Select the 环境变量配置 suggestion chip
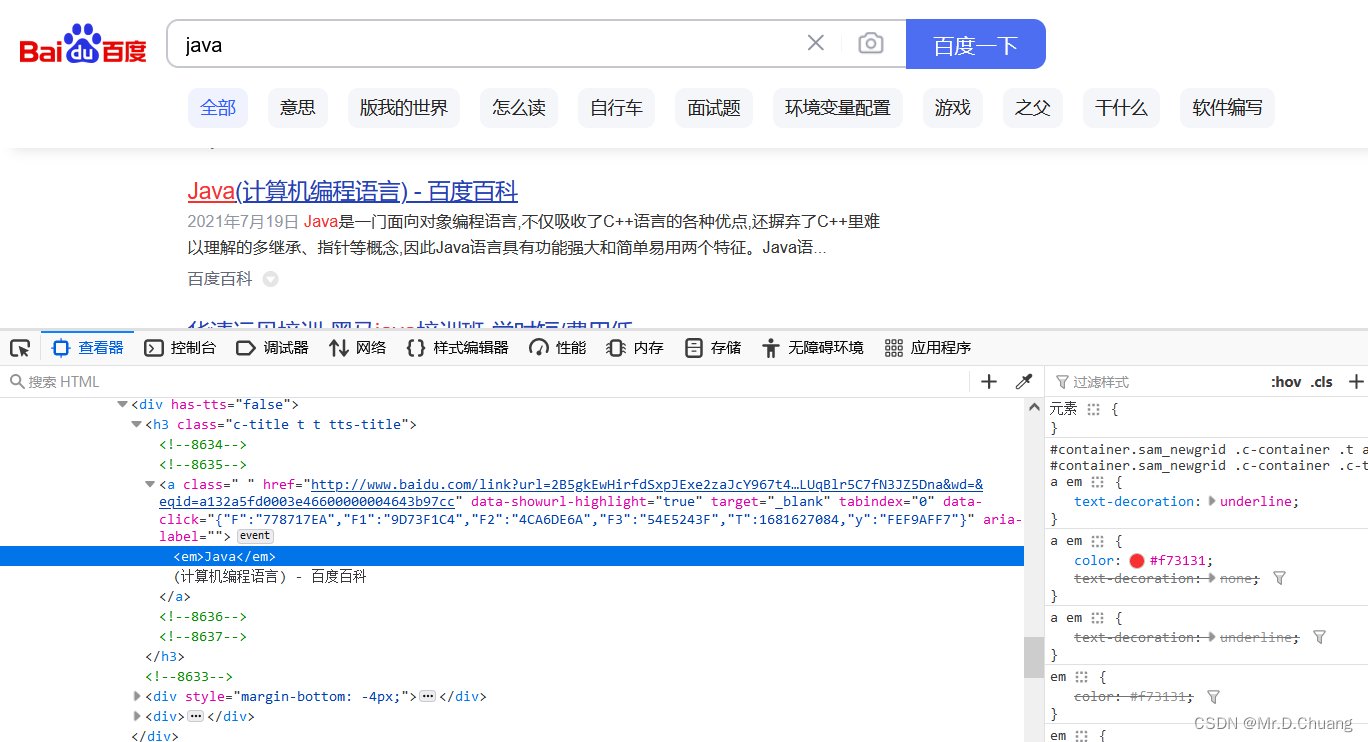 click(838, 108)
